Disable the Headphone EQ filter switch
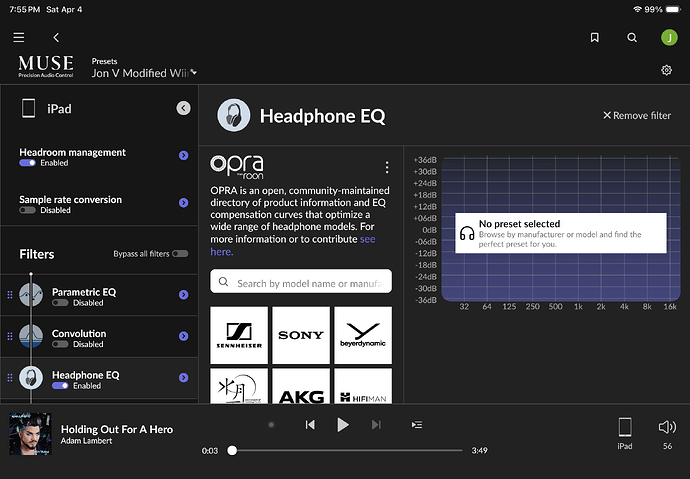The image size is (690, 479). [60, 386]
